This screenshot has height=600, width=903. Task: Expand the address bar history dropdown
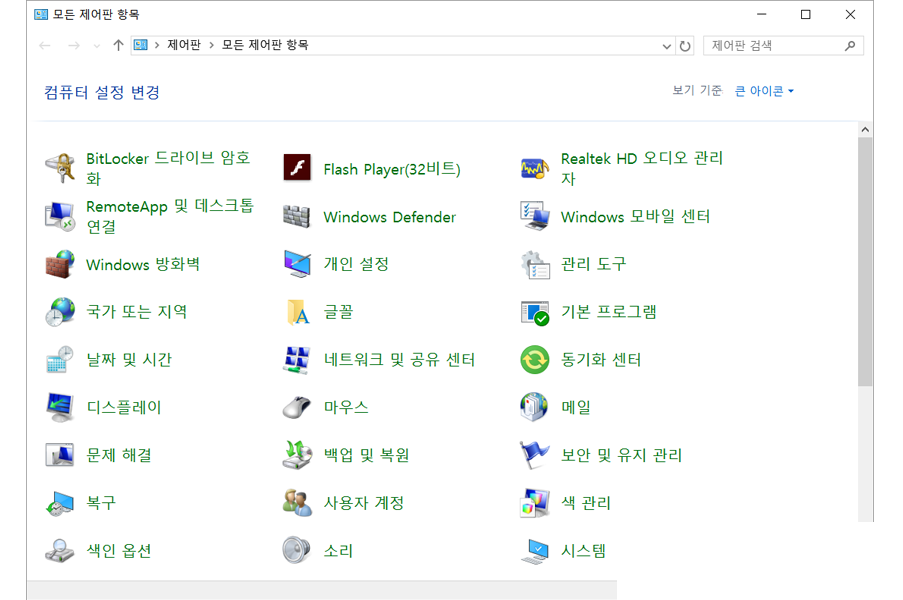[666, 46]
